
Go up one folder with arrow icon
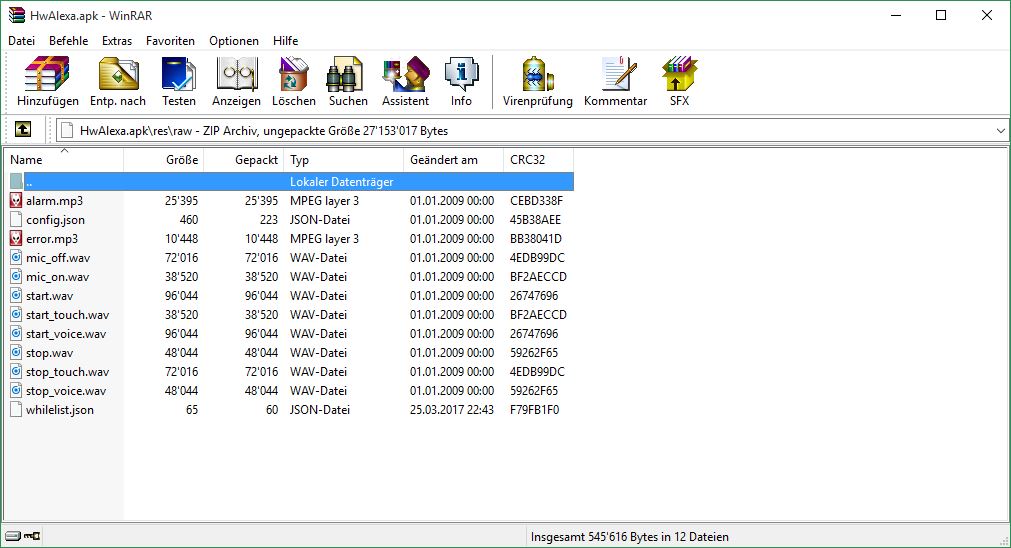(23, 130)
